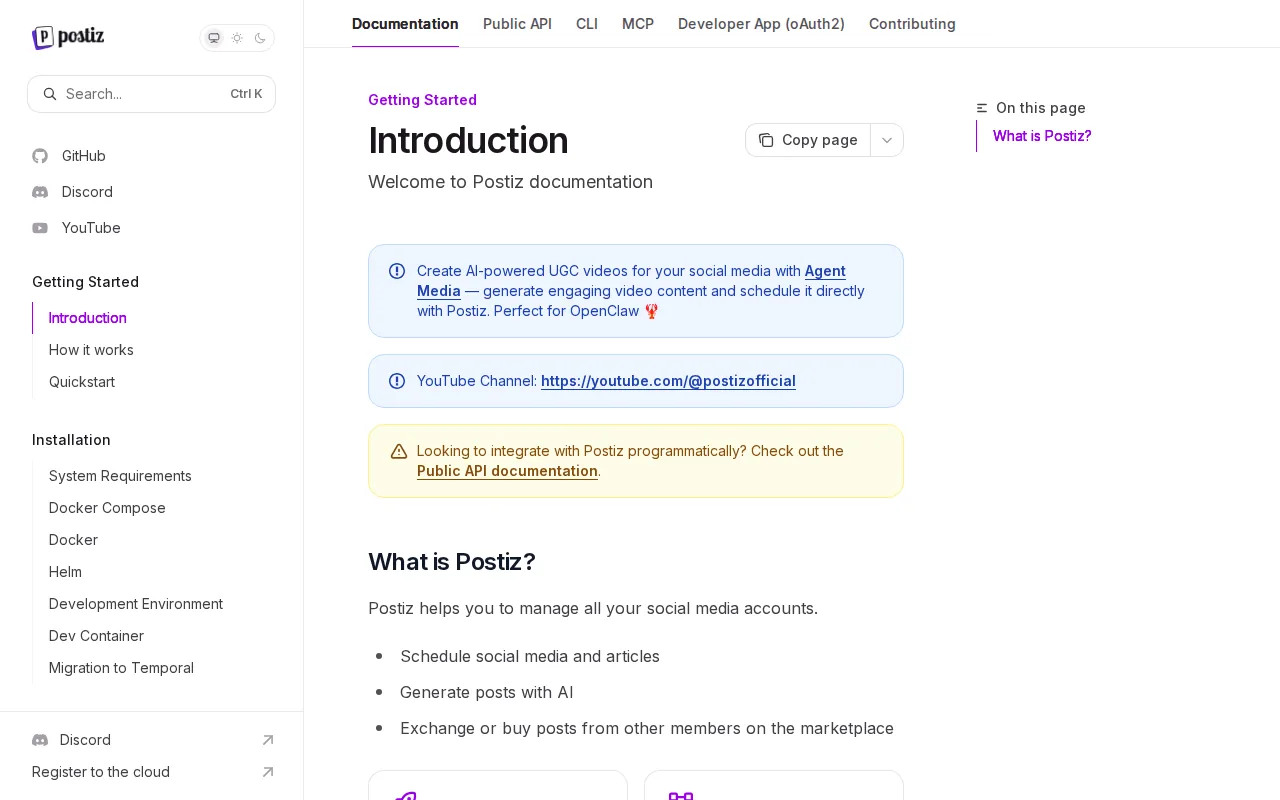Switch to light theme sun icon
Viewport: 1280px width, 800px height.
click(237, 38)
